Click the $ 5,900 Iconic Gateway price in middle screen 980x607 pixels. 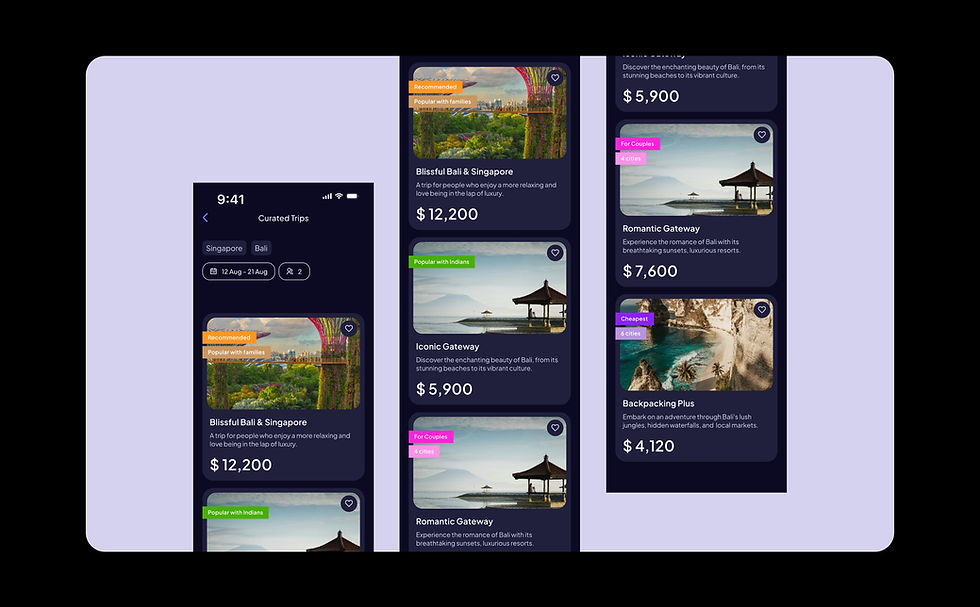[x=444, y=389]
